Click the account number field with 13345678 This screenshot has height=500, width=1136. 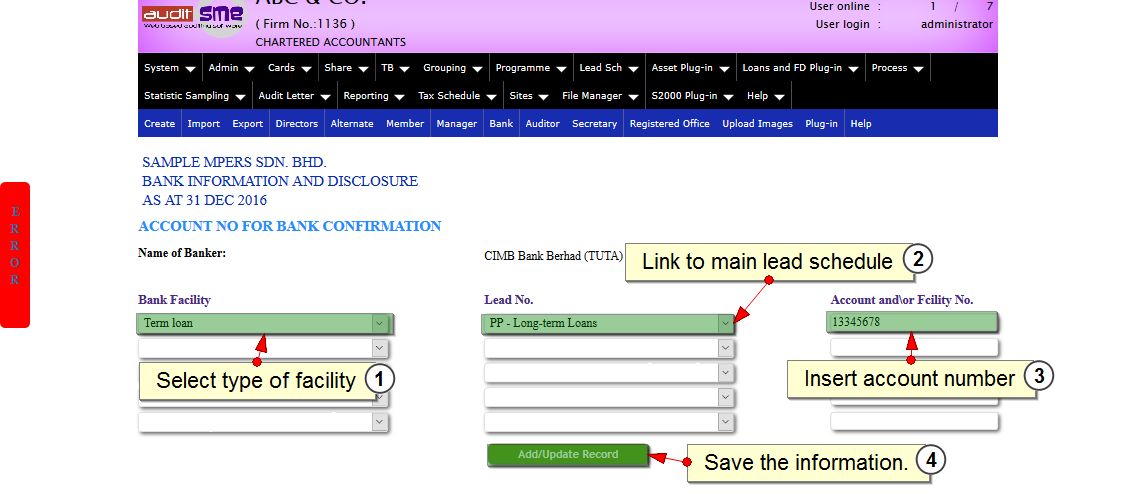(x=913, y=322)
